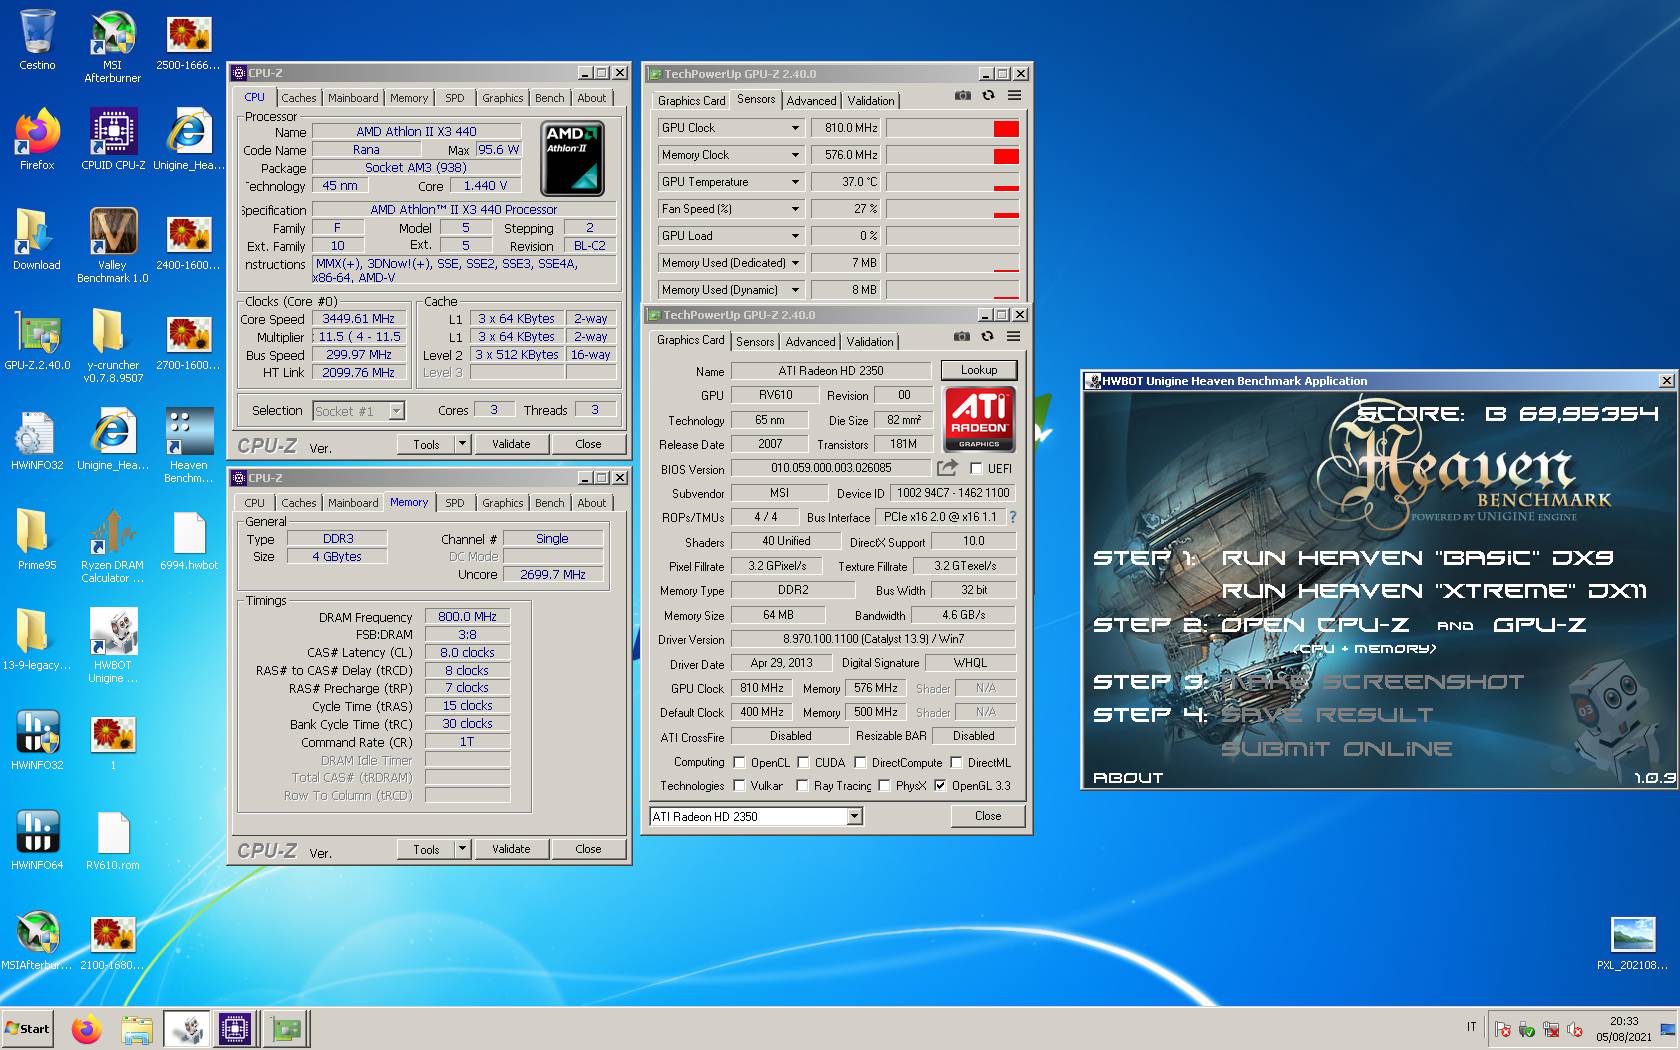This screenshot has height=1050, width=1680.
Task: Click refresh icon in GPU-Z Graphics Card window
Action: point(987,337)
